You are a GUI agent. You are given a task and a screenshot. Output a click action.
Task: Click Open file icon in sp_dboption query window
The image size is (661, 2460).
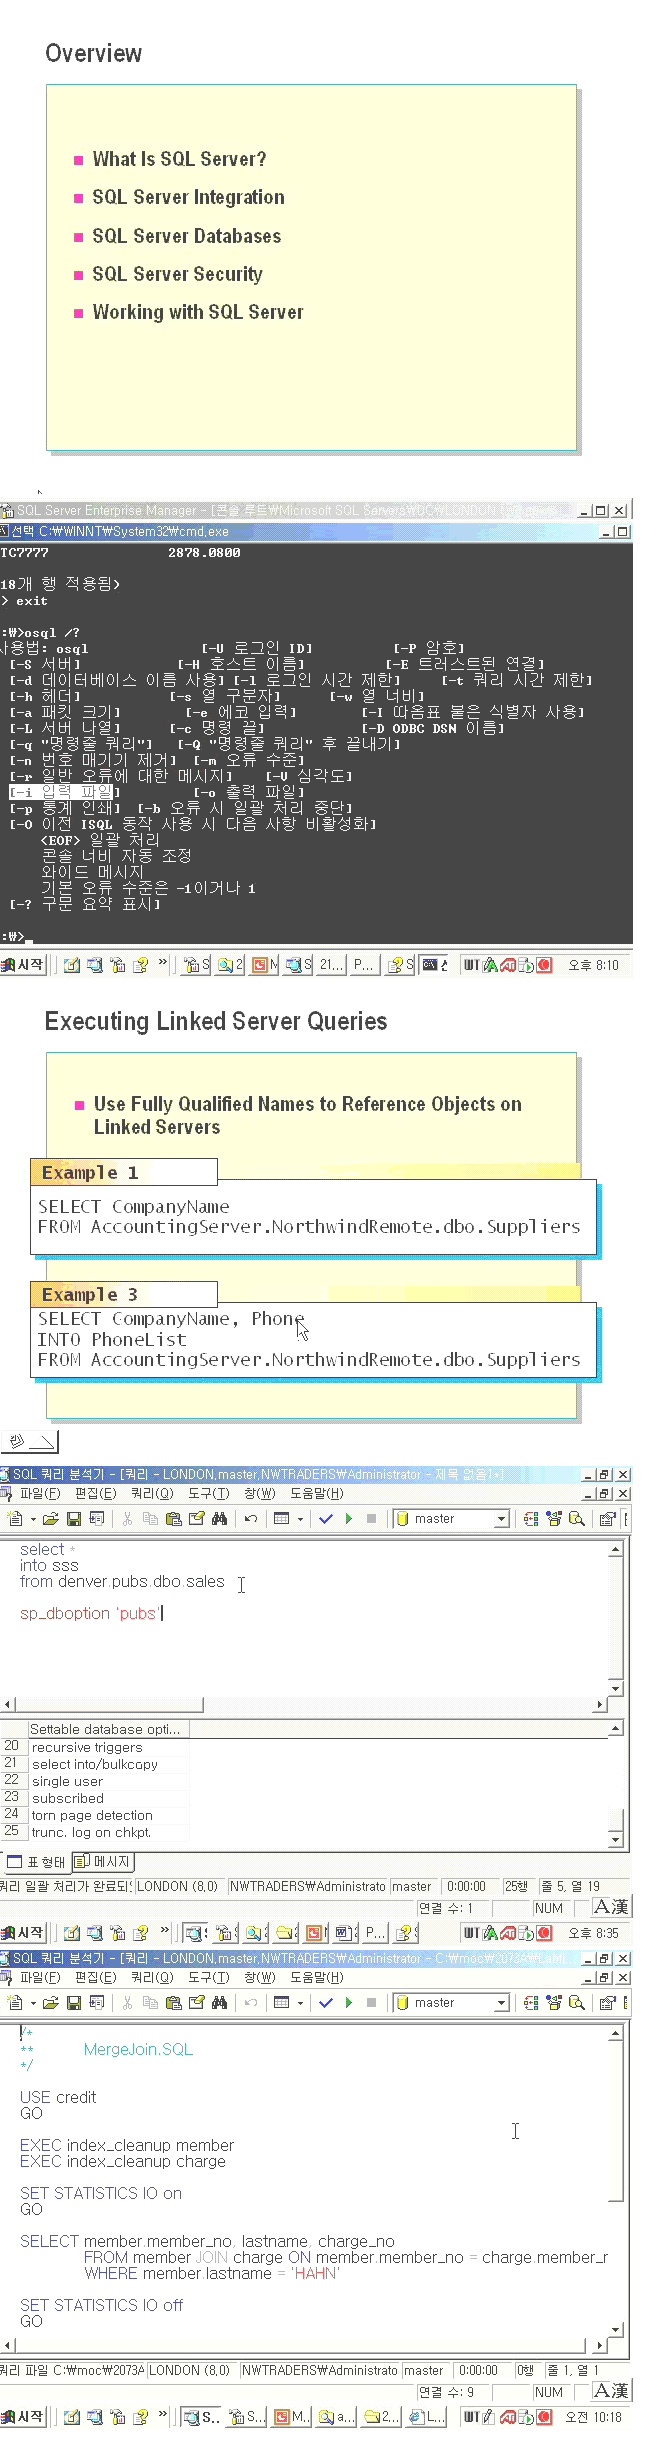pyautogui.click(x=51, y=1519)
